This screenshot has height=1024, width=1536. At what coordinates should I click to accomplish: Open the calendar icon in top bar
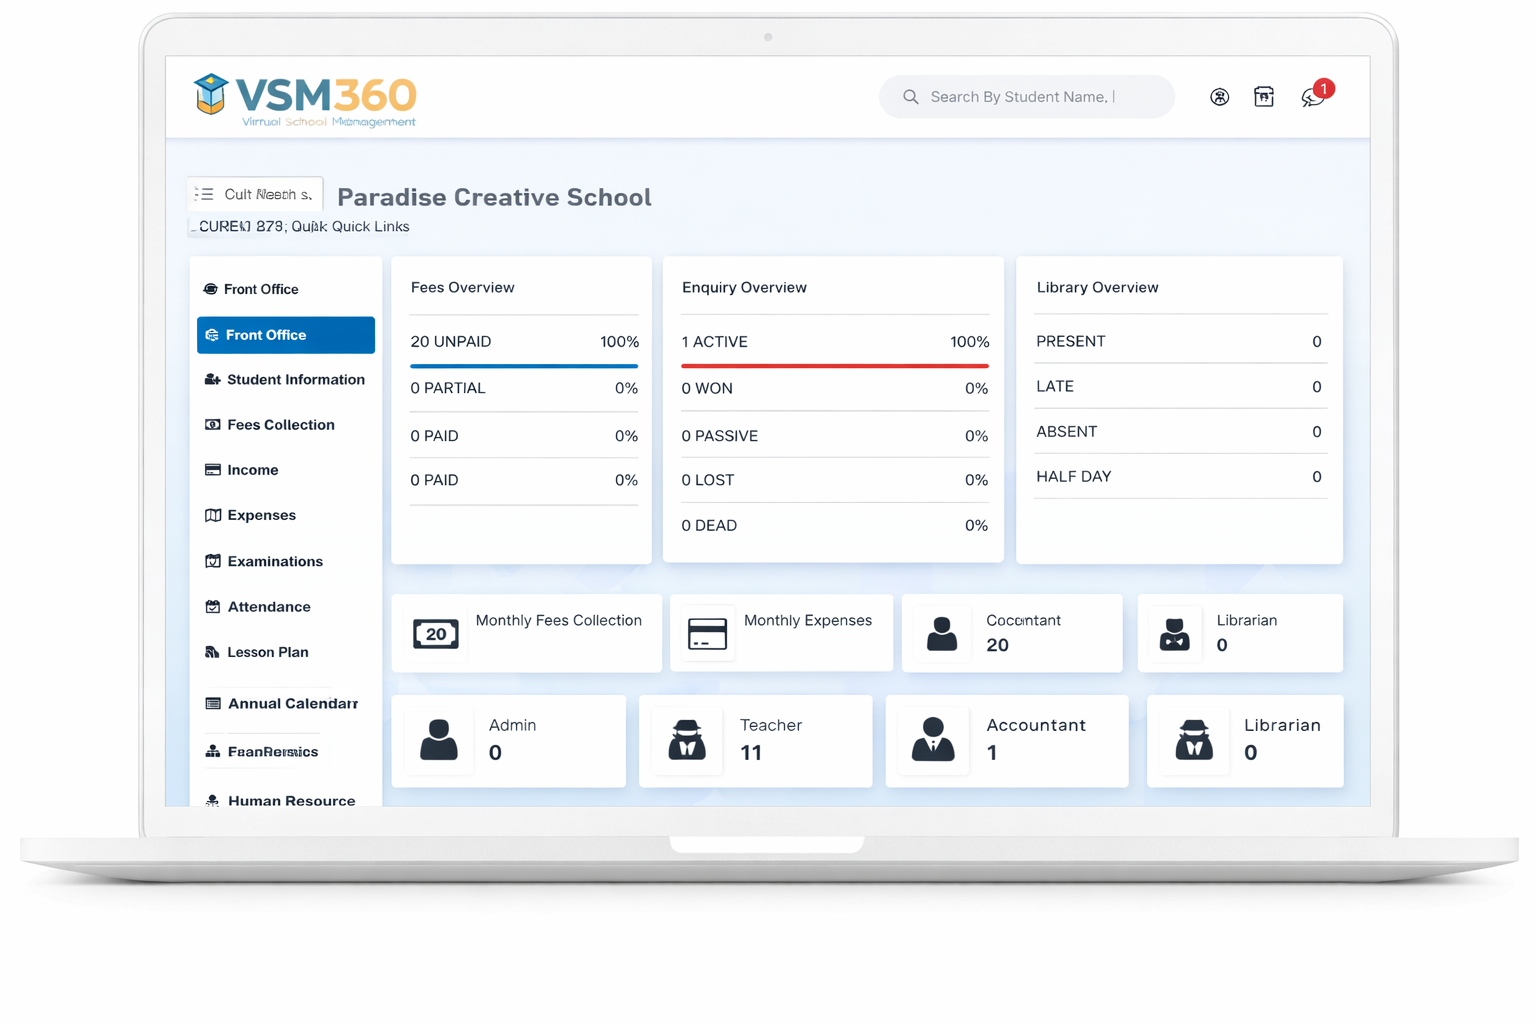tap(1264, 97)
